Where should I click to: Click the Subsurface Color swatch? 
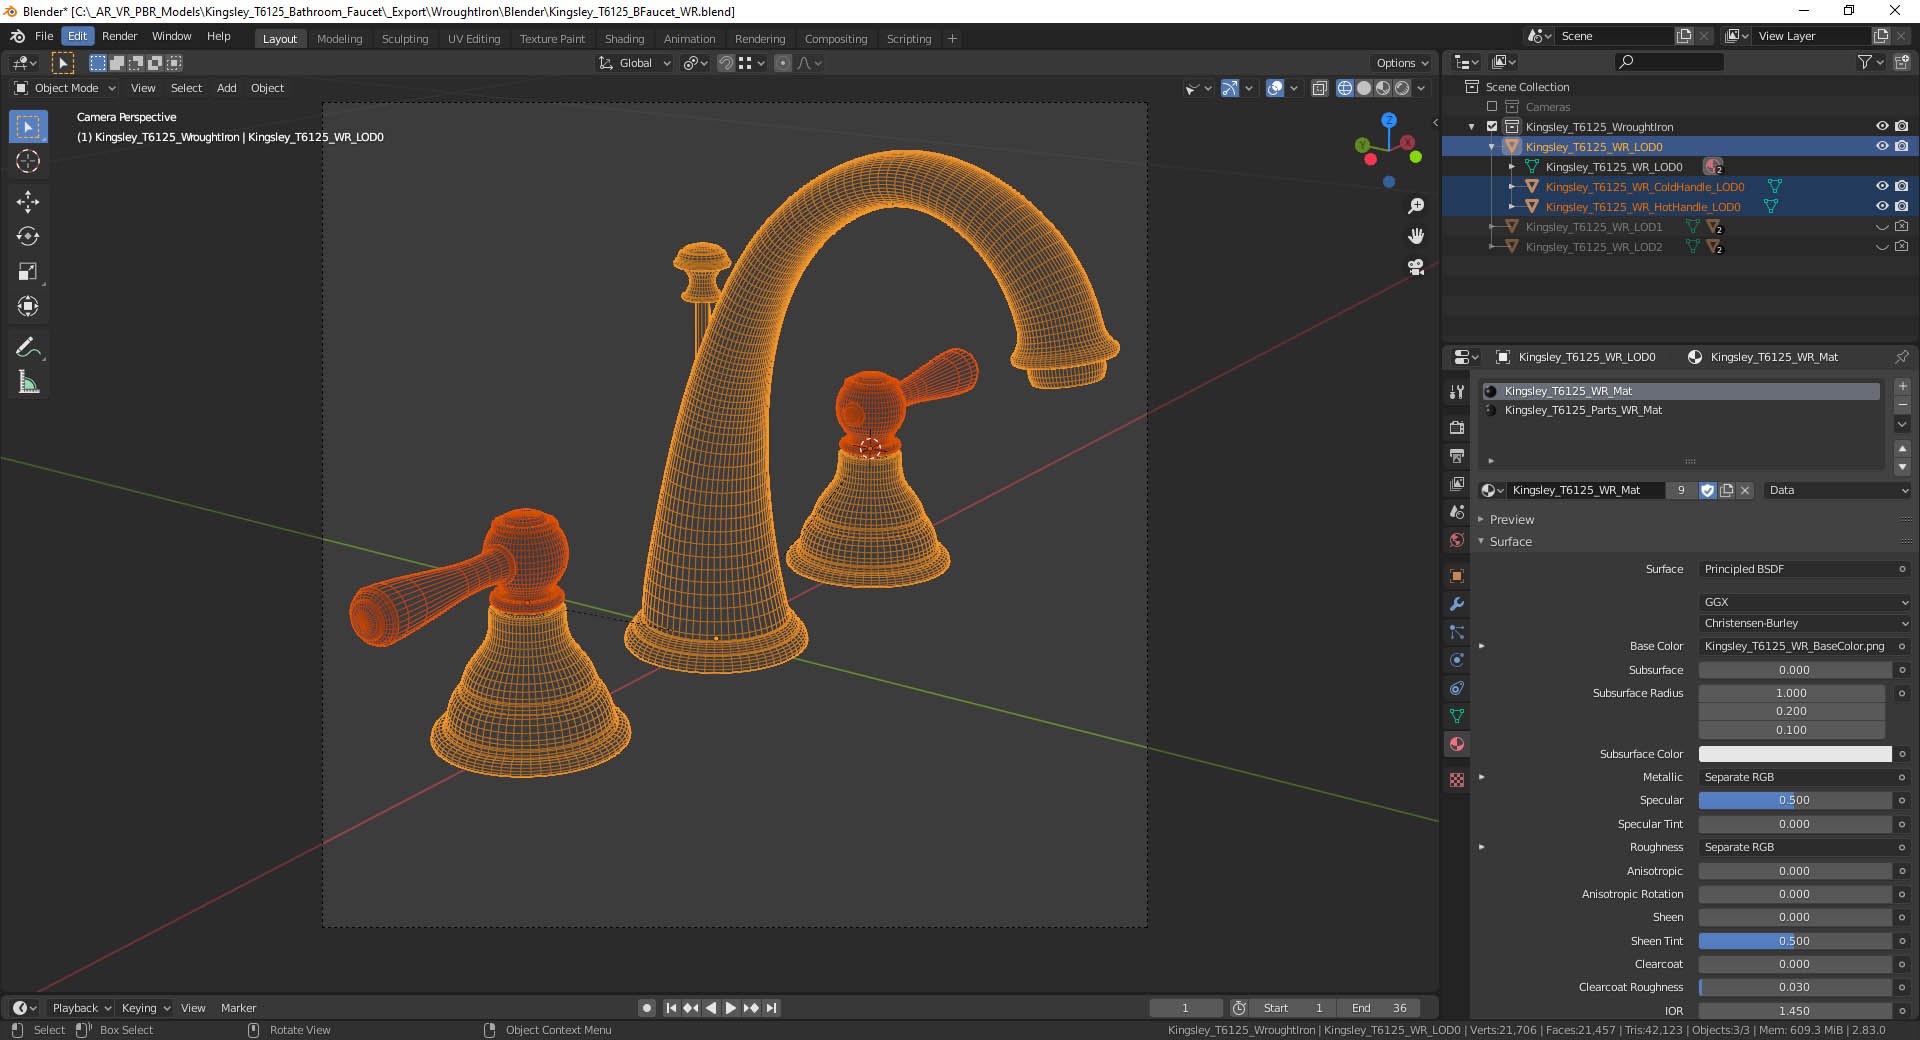pos(1794,754)
